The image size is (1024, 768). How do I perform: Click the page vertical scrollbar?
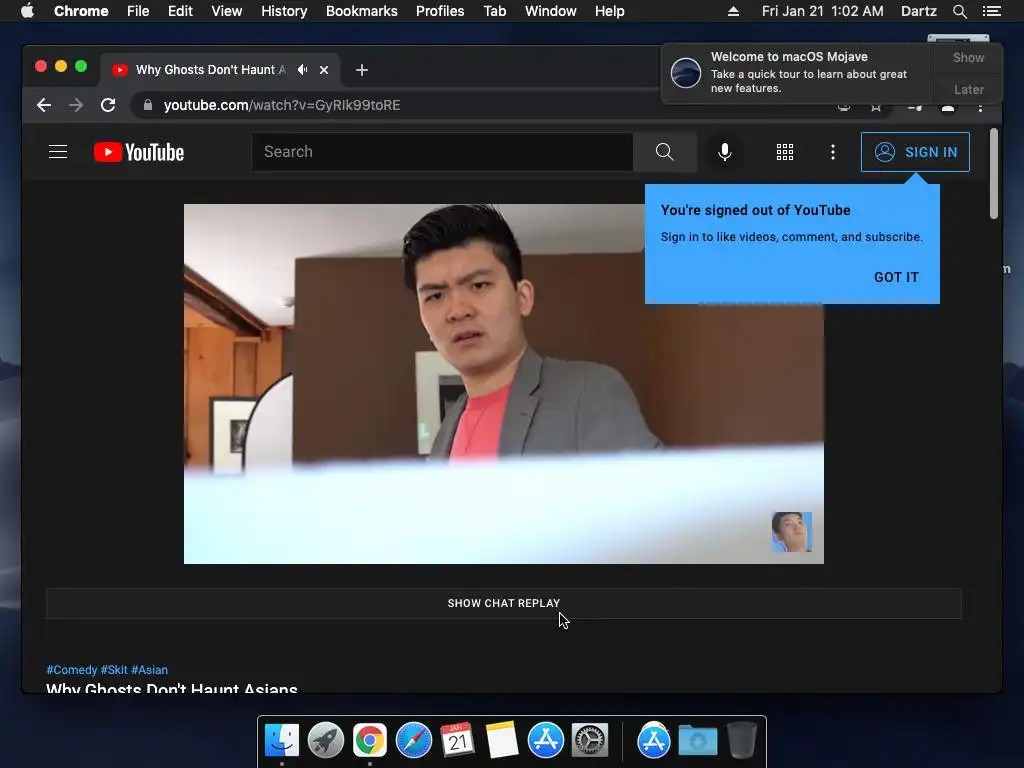point(994,174)
